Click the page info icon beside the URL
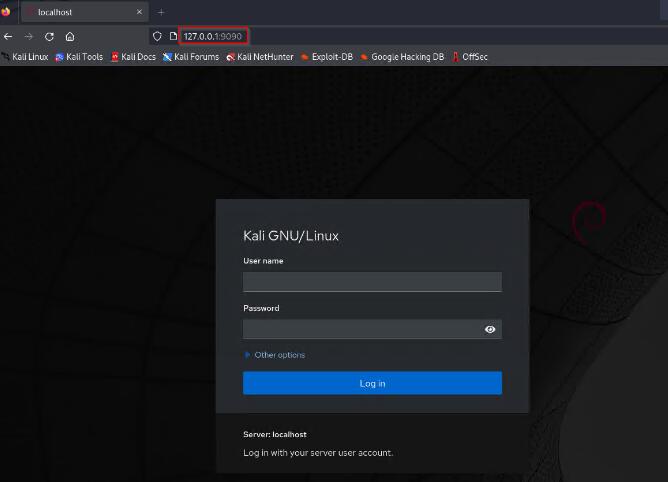This screenshot has width=668, height=482. [x=172, y=36]
